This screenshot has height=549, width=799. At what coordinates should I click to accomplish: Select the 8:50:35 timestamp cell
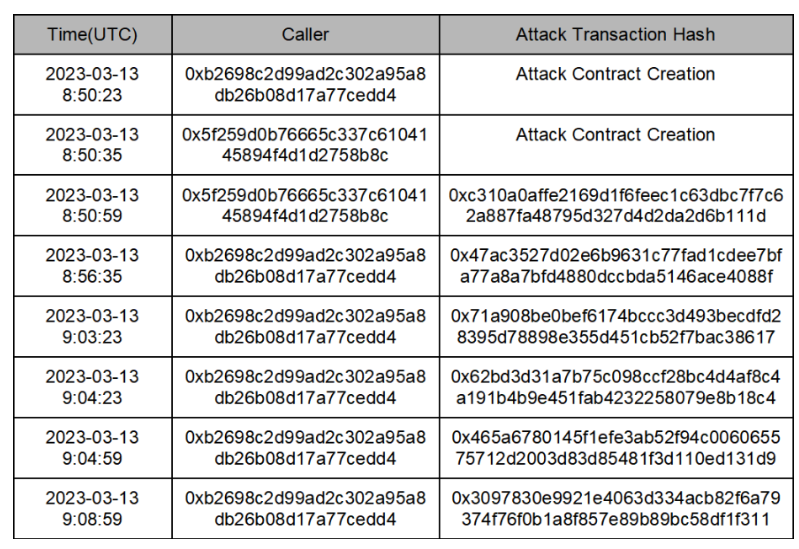point(93,145)
